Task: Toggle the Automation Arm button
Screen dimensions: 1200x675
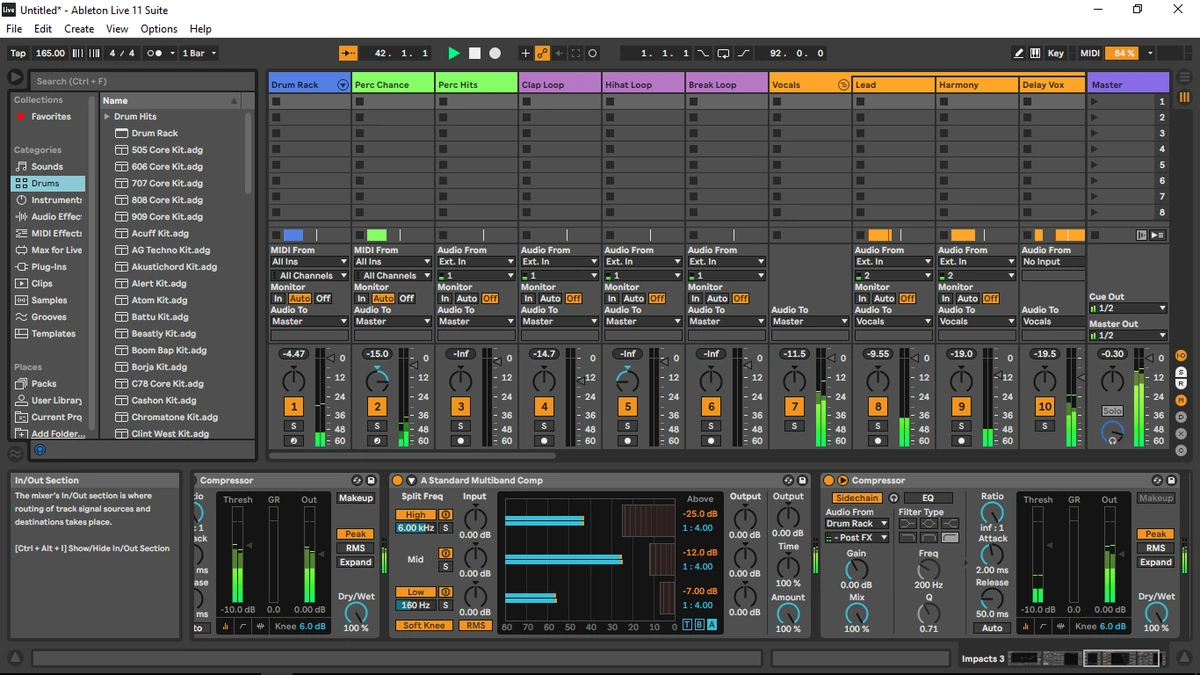Action: (x=543, y=53)
